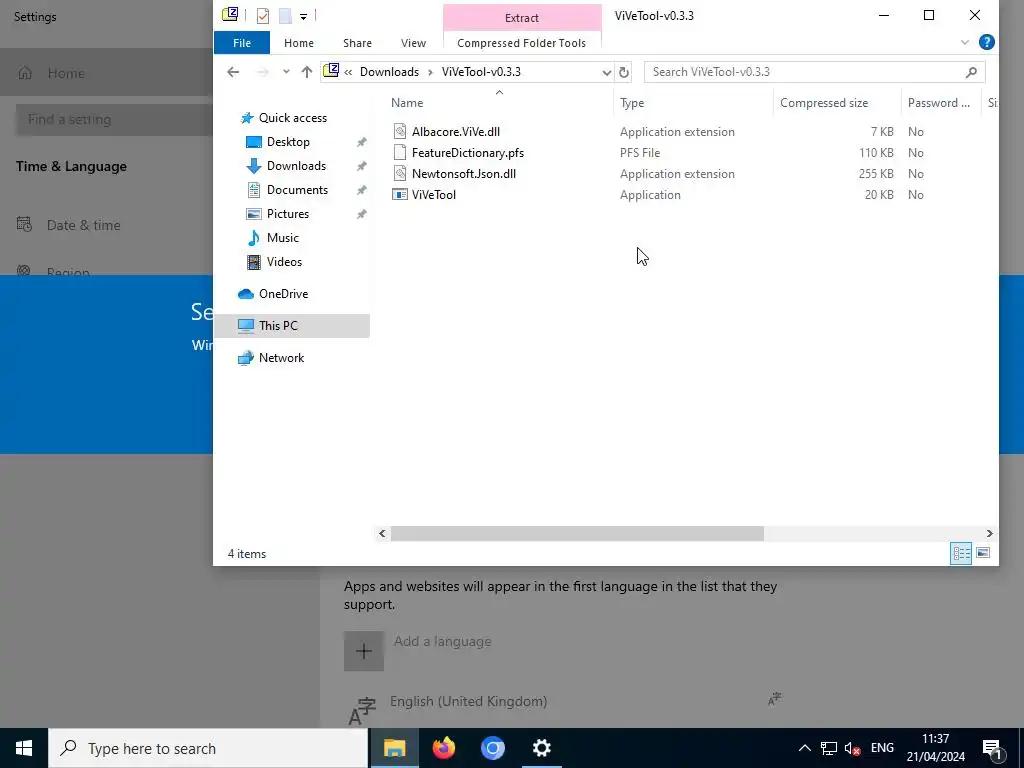Go up one folder level
This screenshot has width=1024, height=768.
coord(306,72)
